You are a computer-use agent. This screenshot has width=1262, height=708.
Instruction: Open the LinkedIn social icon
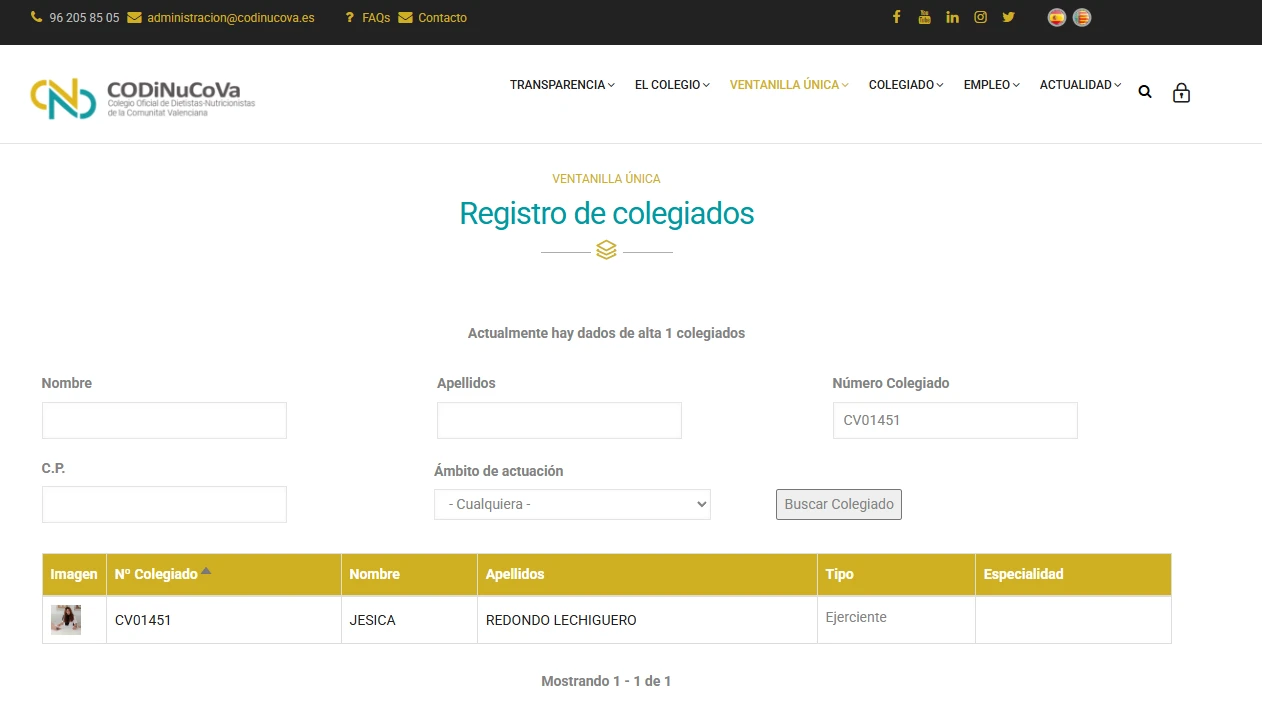pyautogui.click(x=952, y=17)
